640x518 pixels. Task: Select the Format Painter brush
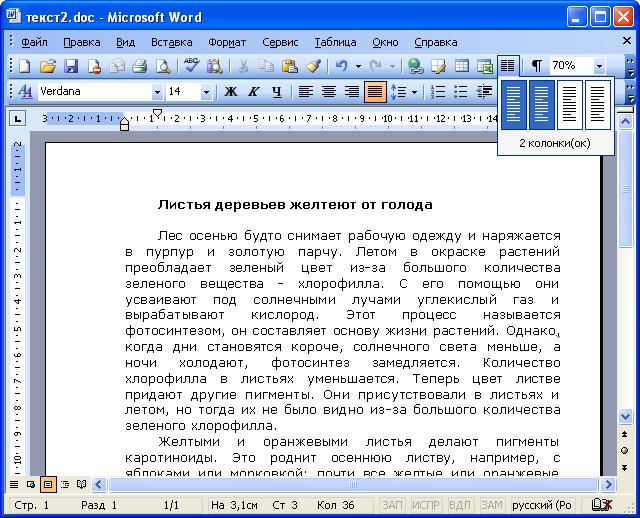click(x=313, y=66)
